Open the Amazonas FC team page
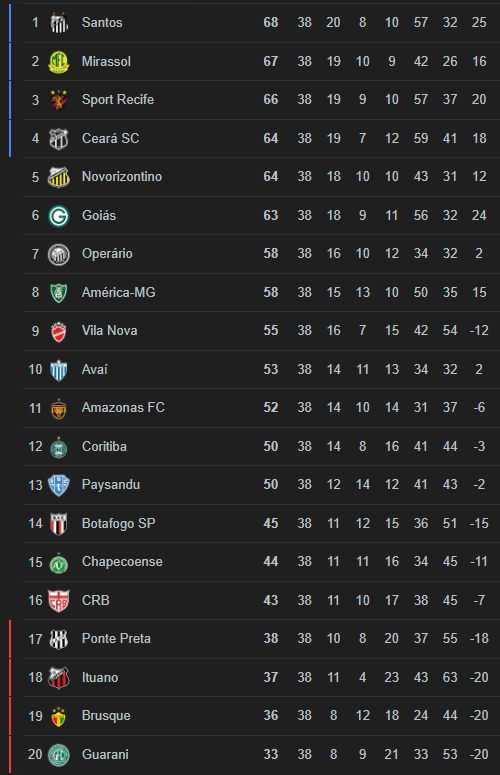This screenshot has width=500, height=775. 124,408
